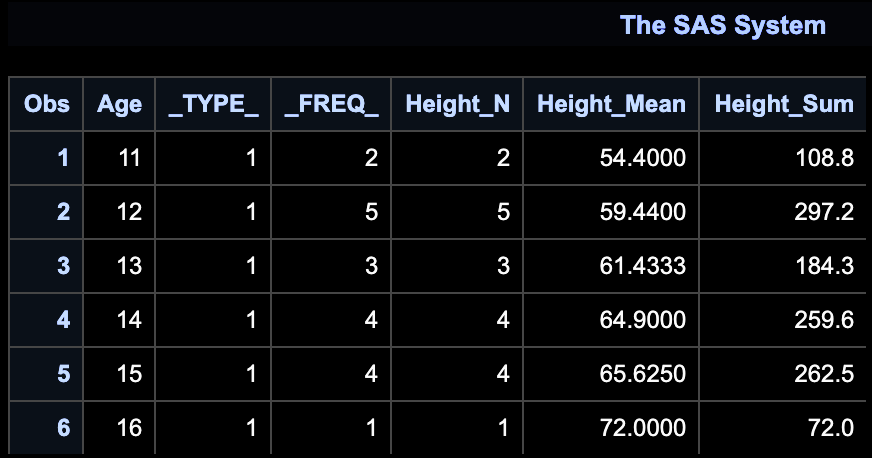Click The SAS System title
The width and height of the screenshot is (872, 458).
722,25
